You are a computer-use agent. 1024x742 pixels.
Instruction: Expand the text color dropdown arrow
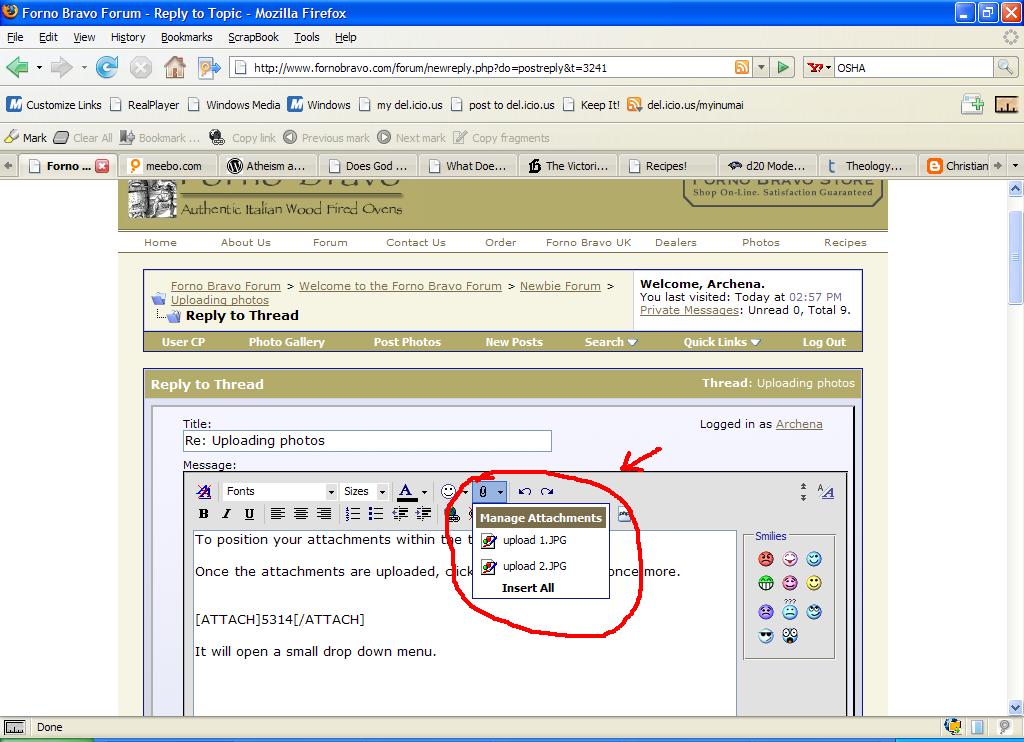[x=424, y=491]
